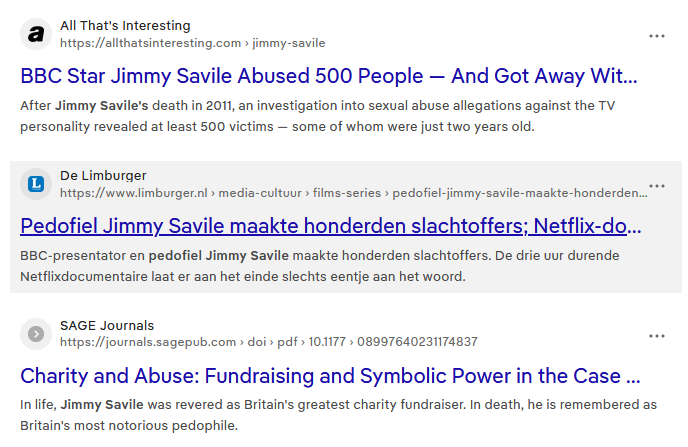Click the SAGE Journals favicon icon
Screen dimensions: 688x447
coord(36,333)
